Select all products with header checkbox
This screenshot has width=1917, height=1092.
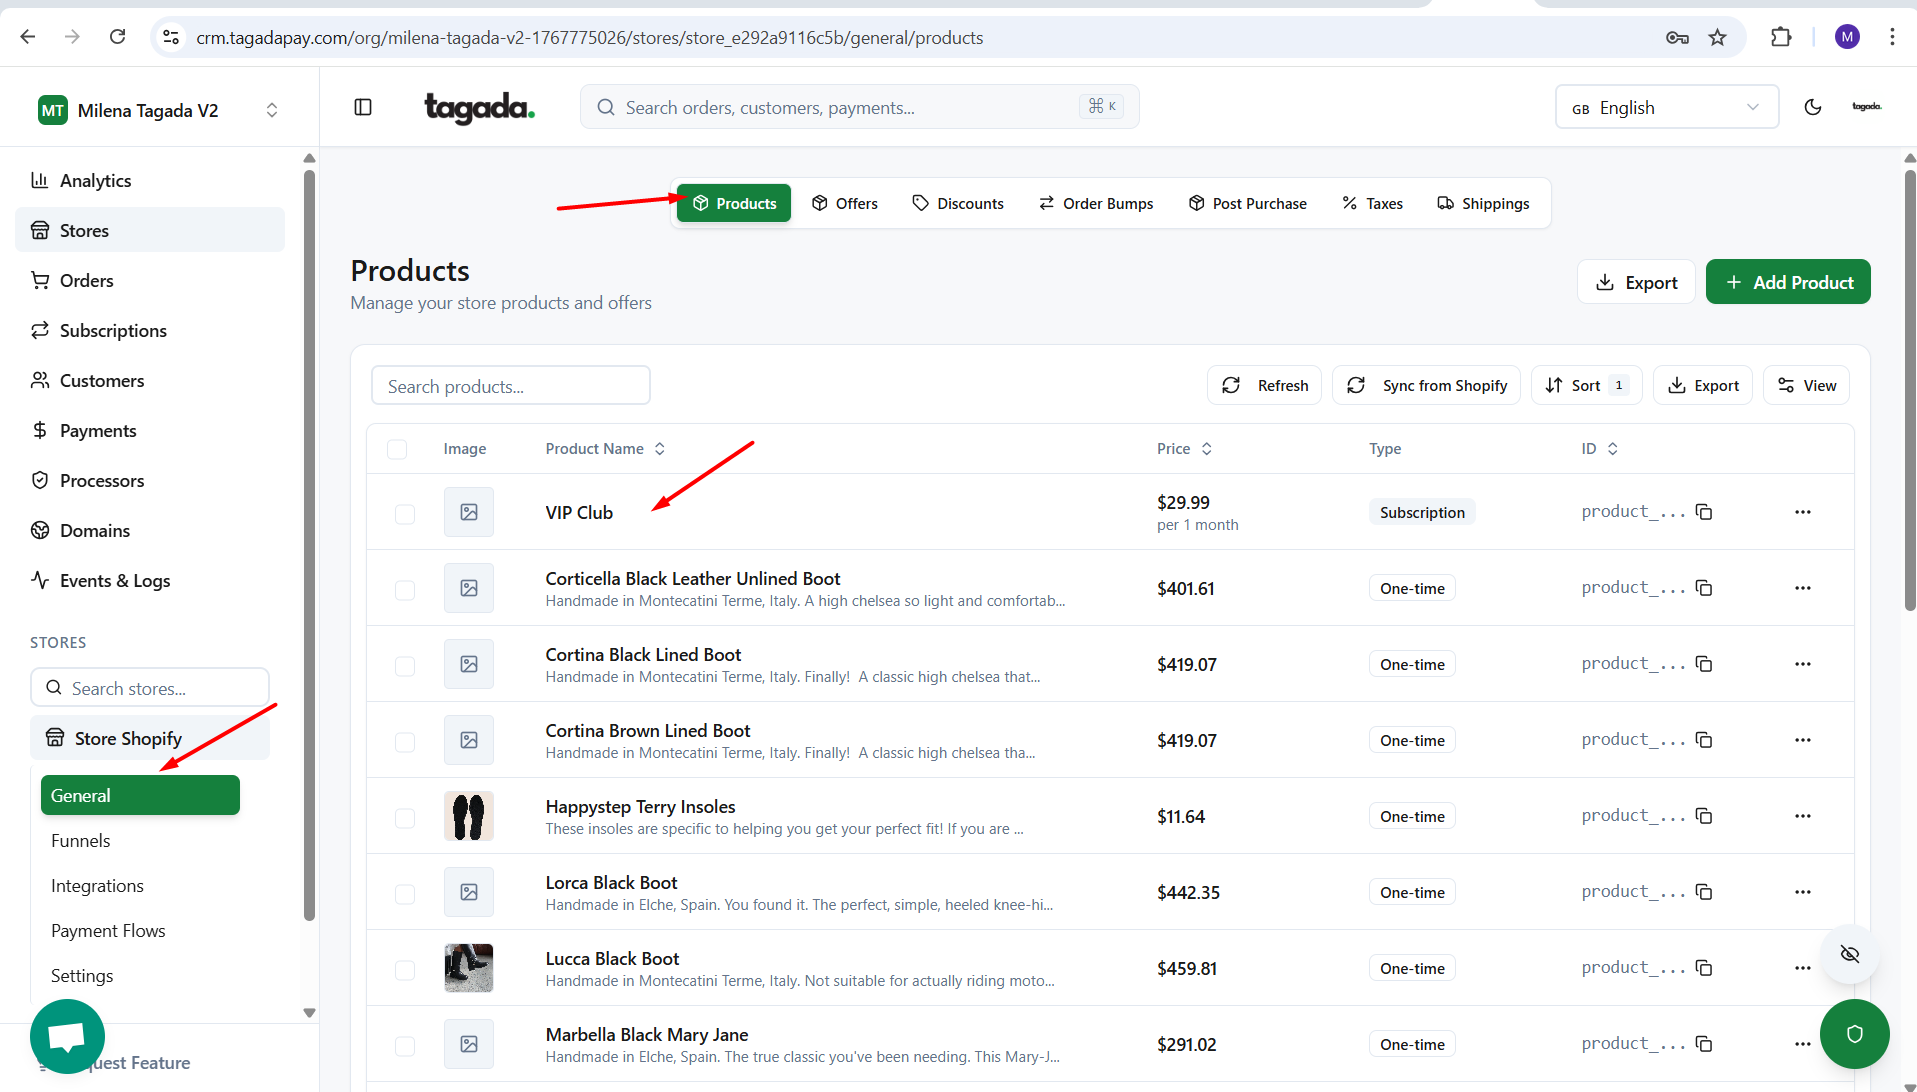coord(397,449)
